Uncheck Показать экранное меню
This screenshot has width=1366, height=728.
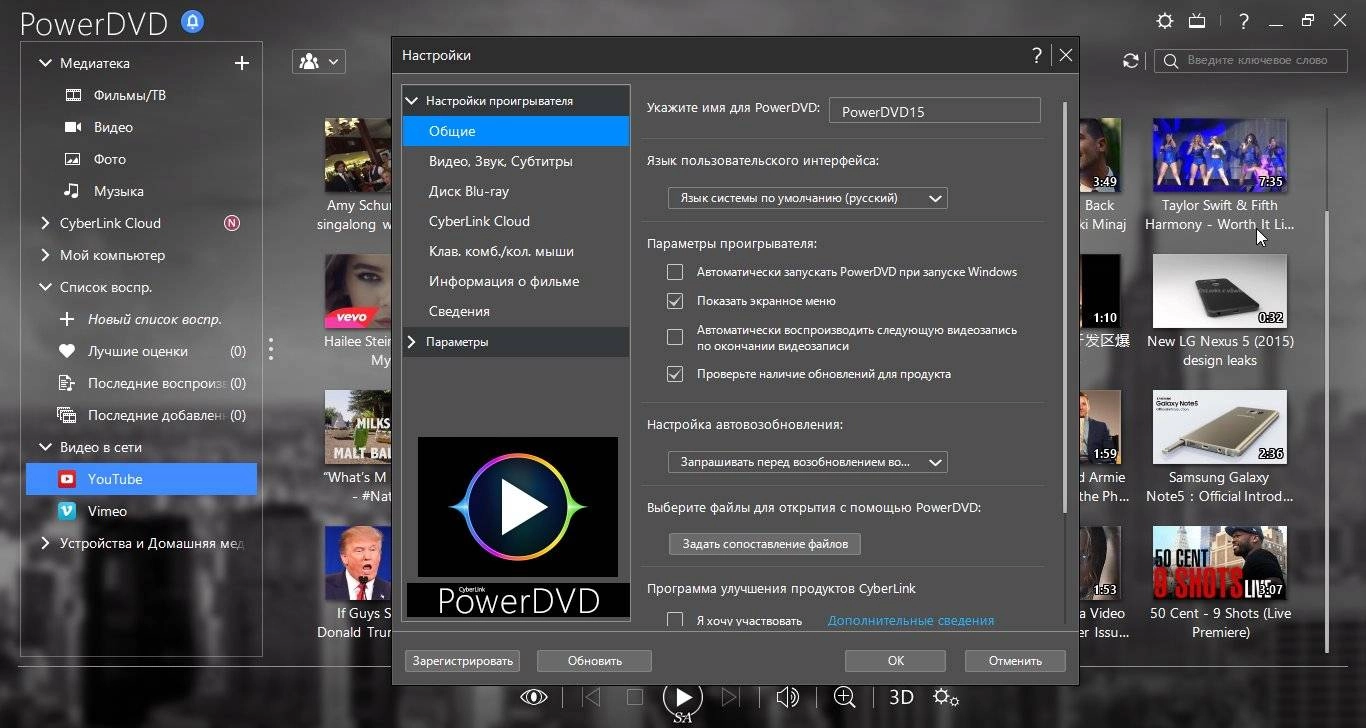click(x=675, y=301)
